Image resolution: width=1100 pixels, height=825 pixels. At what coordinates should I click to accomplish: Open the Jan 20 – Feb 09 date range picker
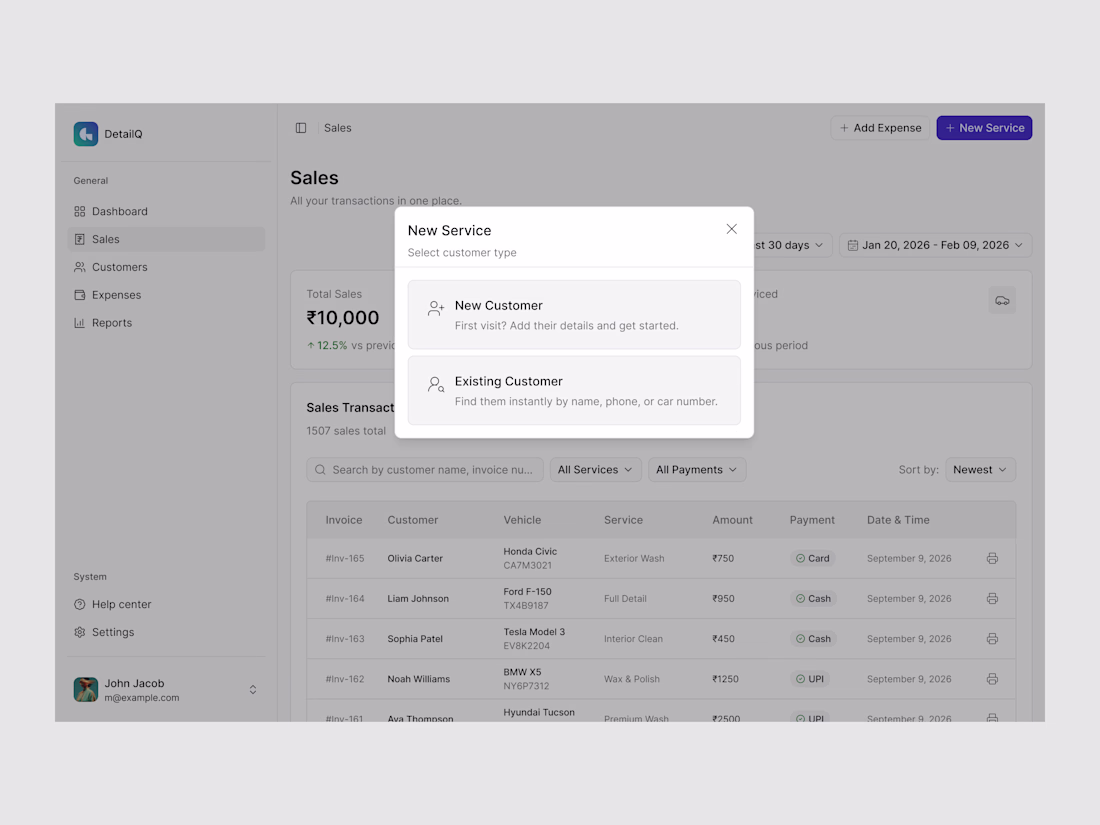[935, 245]
